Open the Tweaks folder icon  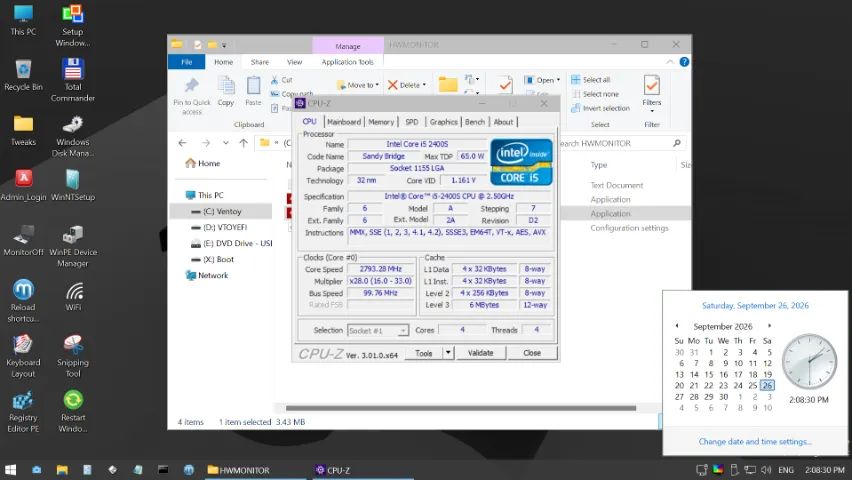(23, 130)
